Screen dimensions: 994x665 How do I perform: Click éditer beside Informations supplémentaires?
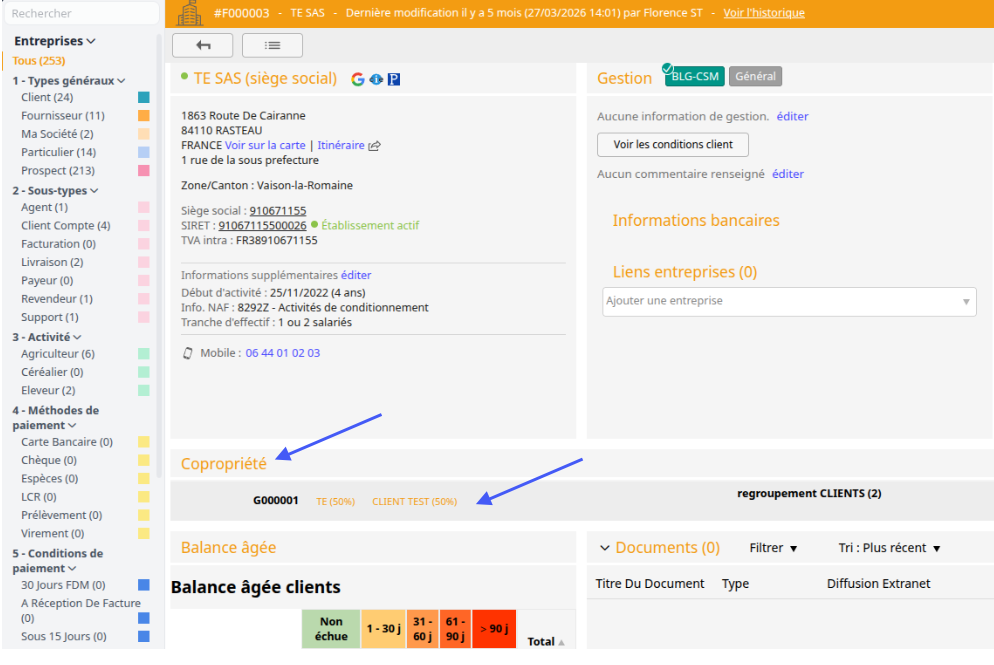[x=356, y=275]
